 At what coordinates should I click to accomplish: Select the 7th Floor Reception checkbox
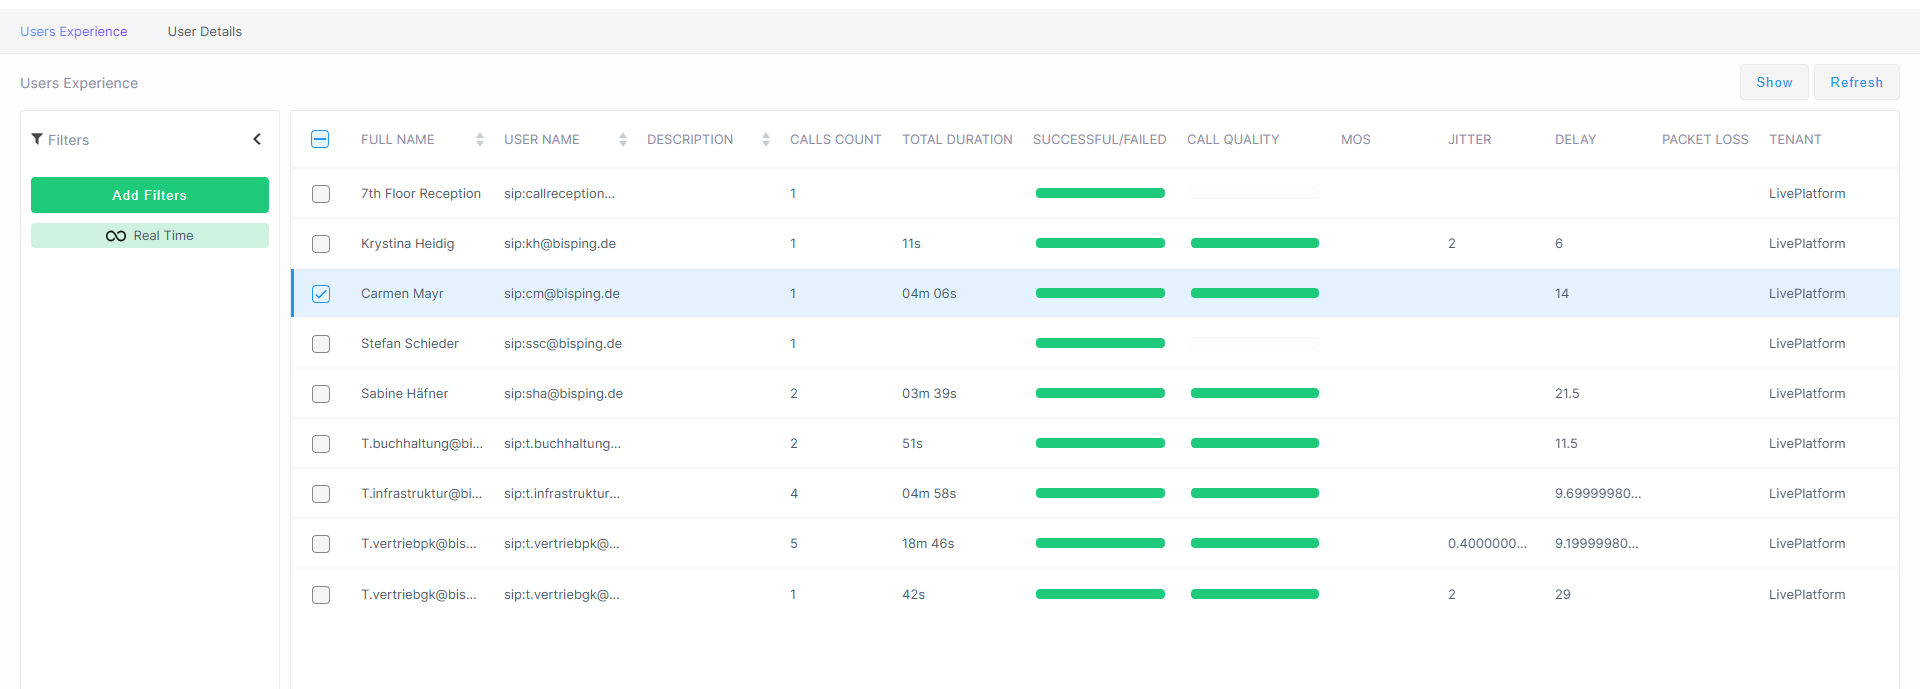[x=321, y=194]
